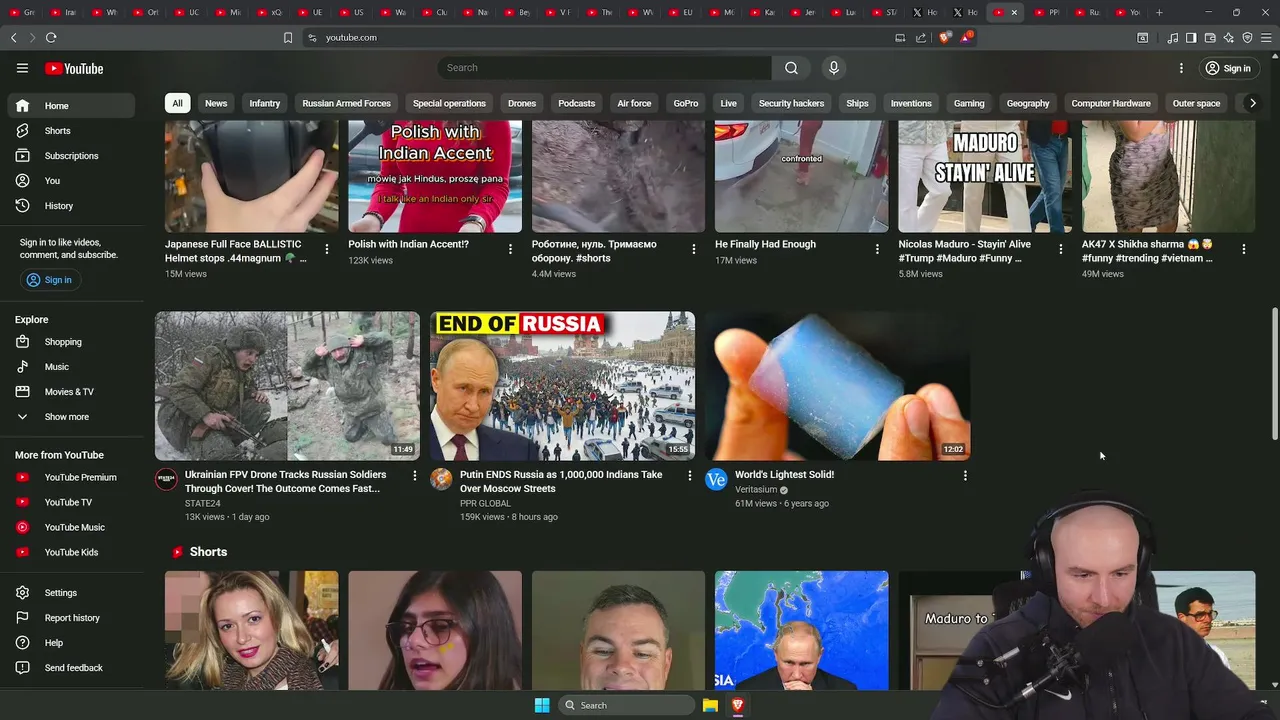Open the STATE24 channel name link

(x=203, y=503)
